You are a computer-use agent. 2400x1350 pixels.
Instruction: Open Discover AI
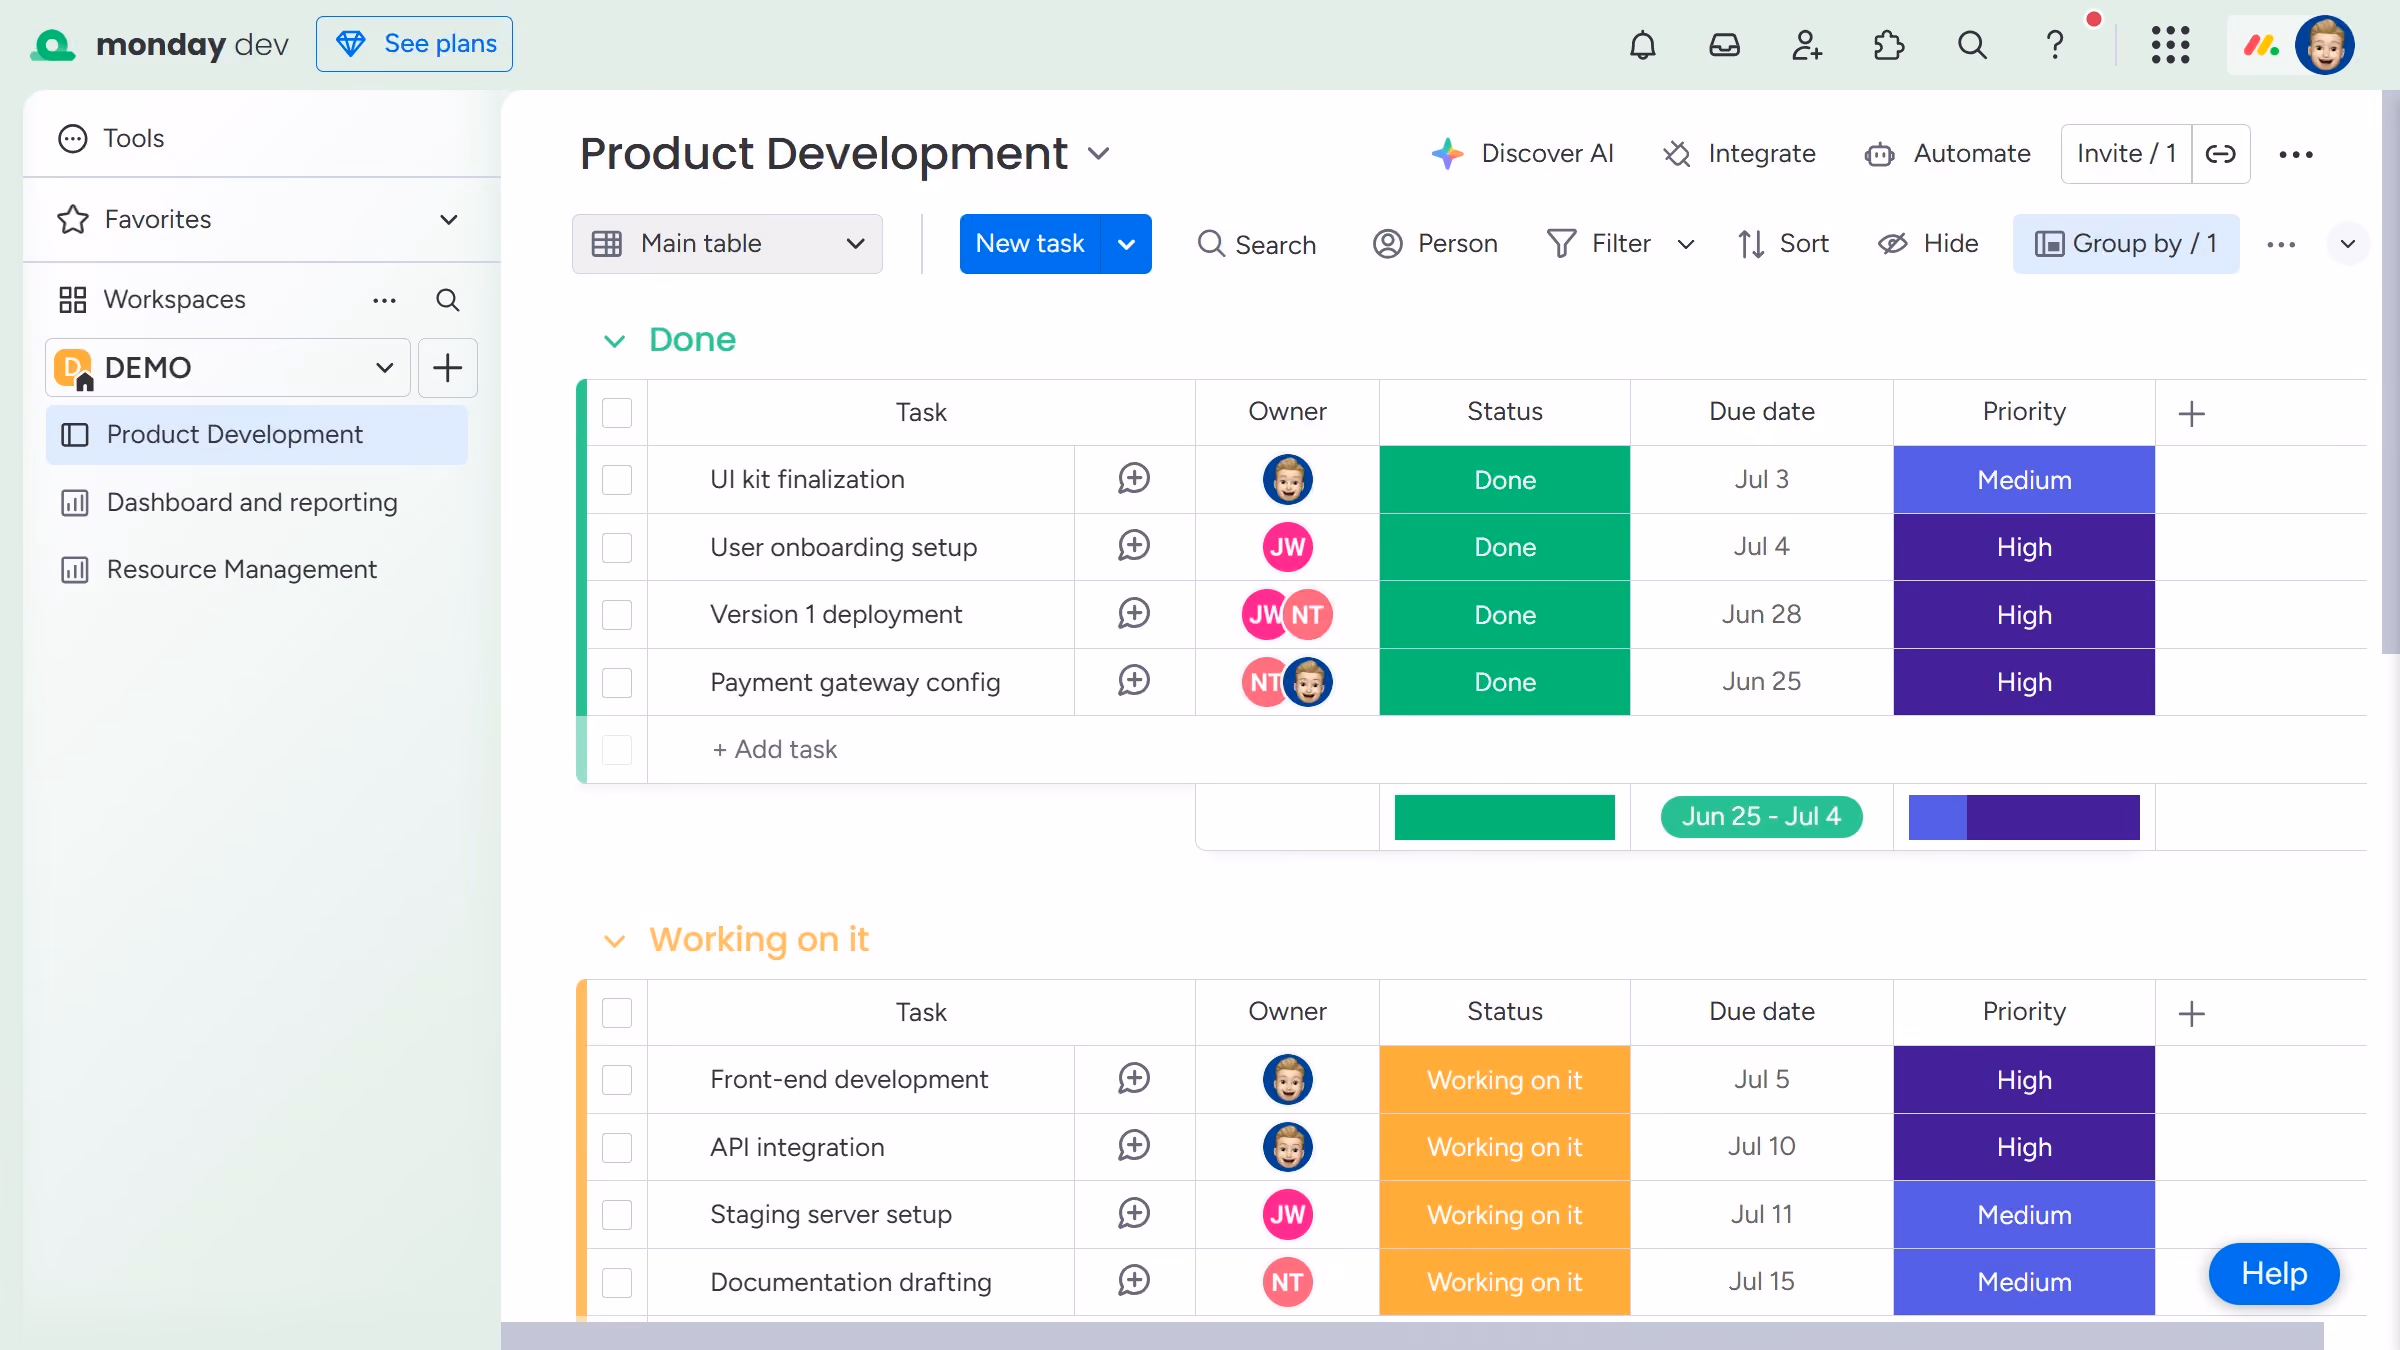[x=1522, y=154]
